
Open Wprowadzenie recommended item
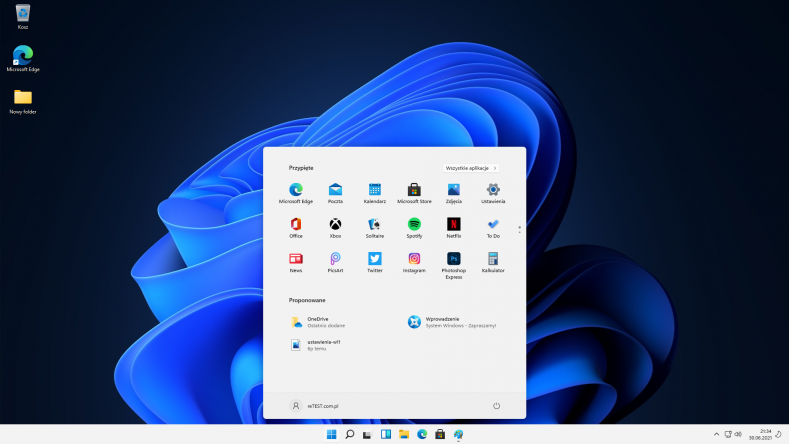click(452, 322)
